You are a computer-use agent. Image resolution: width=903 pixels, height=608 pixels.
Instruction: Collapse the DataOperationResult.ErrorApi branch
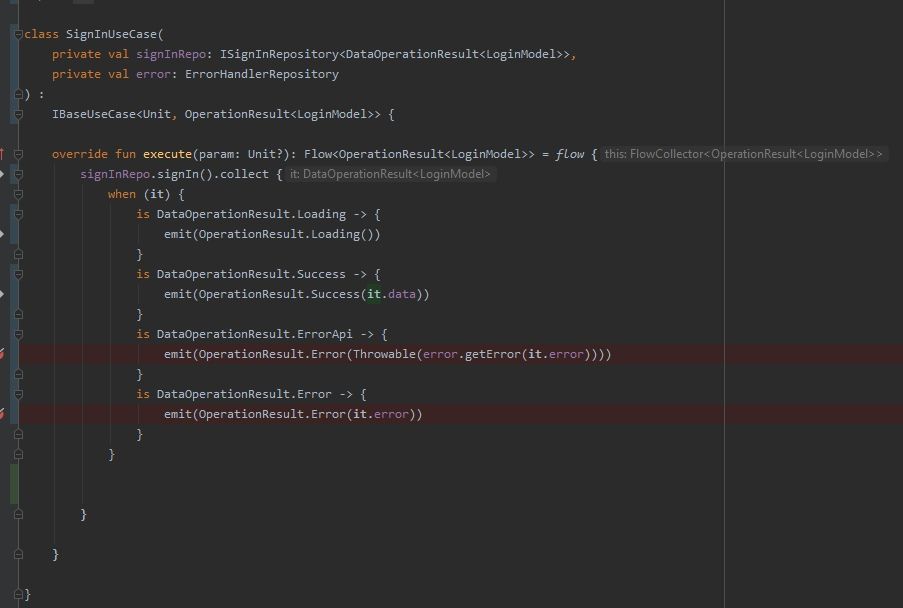pyautogui.click(x=18, y=335)
